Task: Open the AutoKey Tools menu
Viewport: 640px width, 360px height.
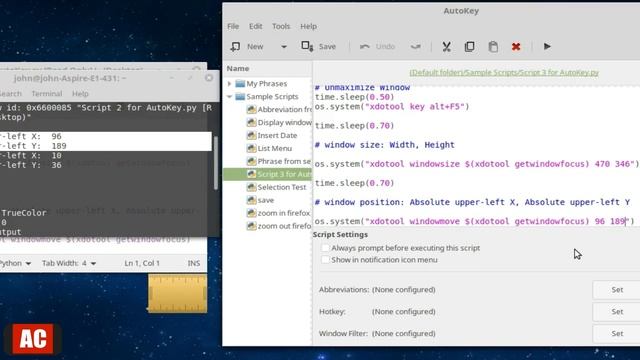Action: tap(281, 26)
